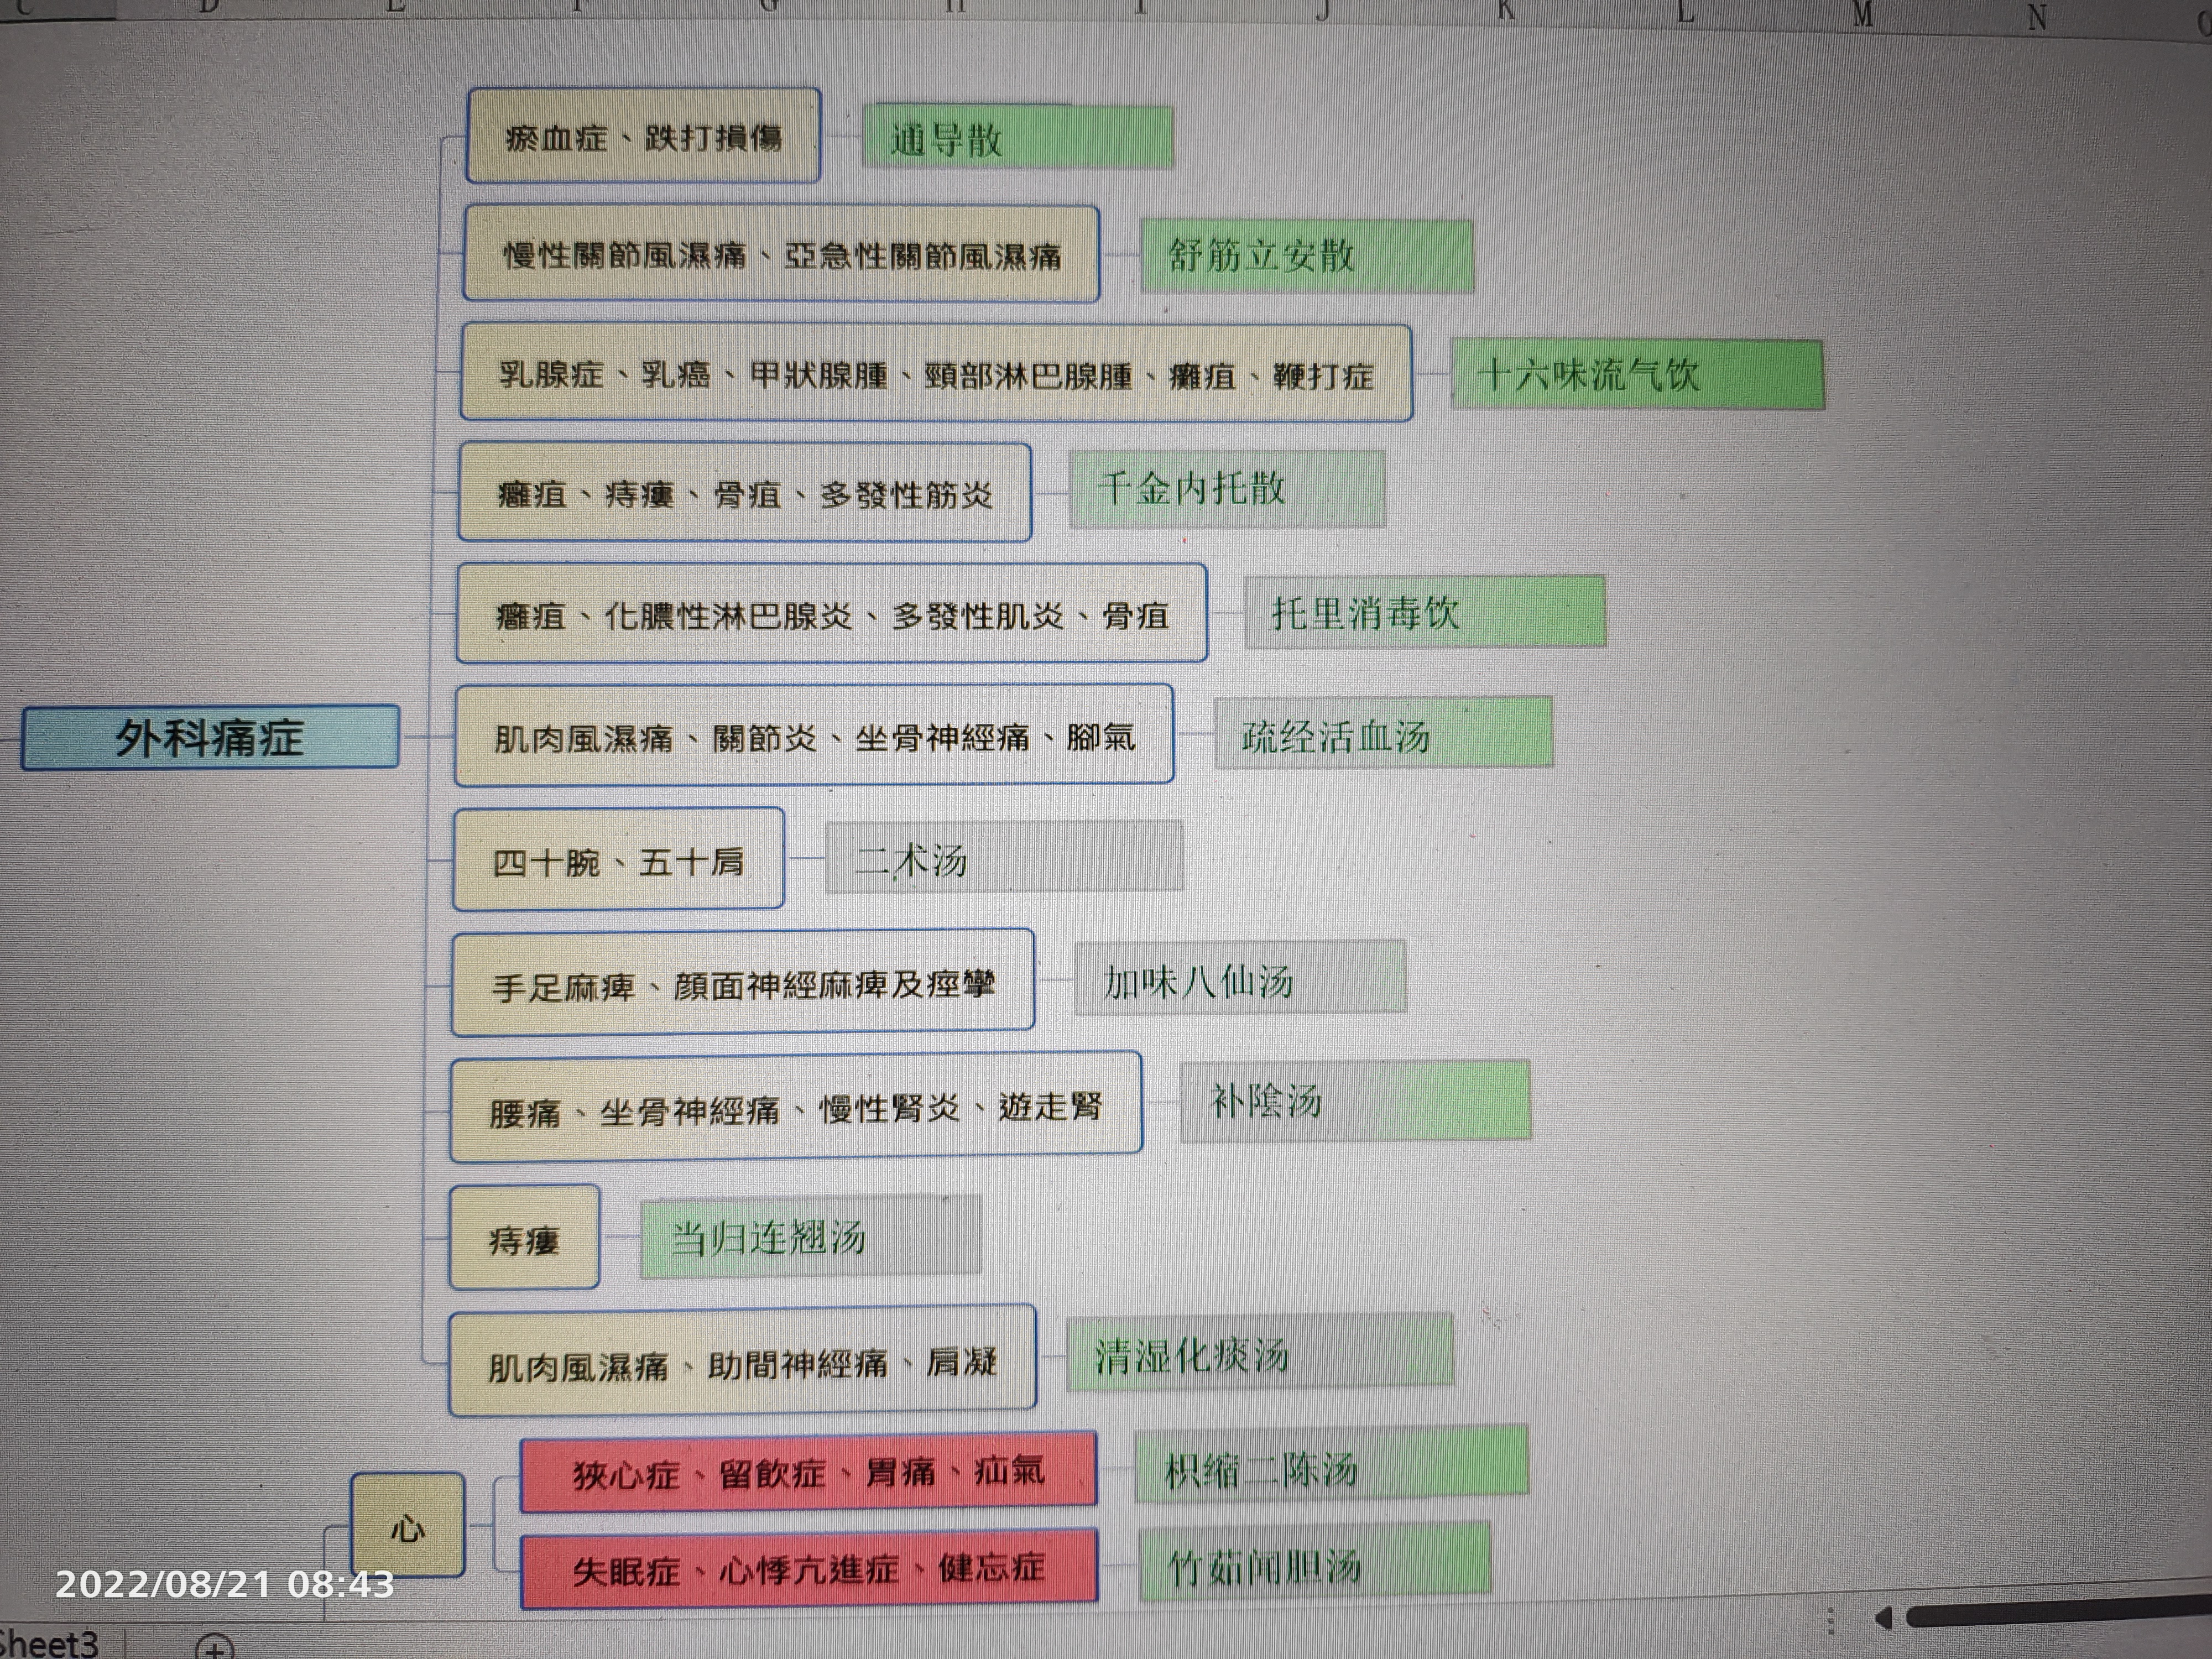Select the 外科痛症 root node
This screenshot has height=1659, width=2212.
pyautogui.click(x=210, y=737)
